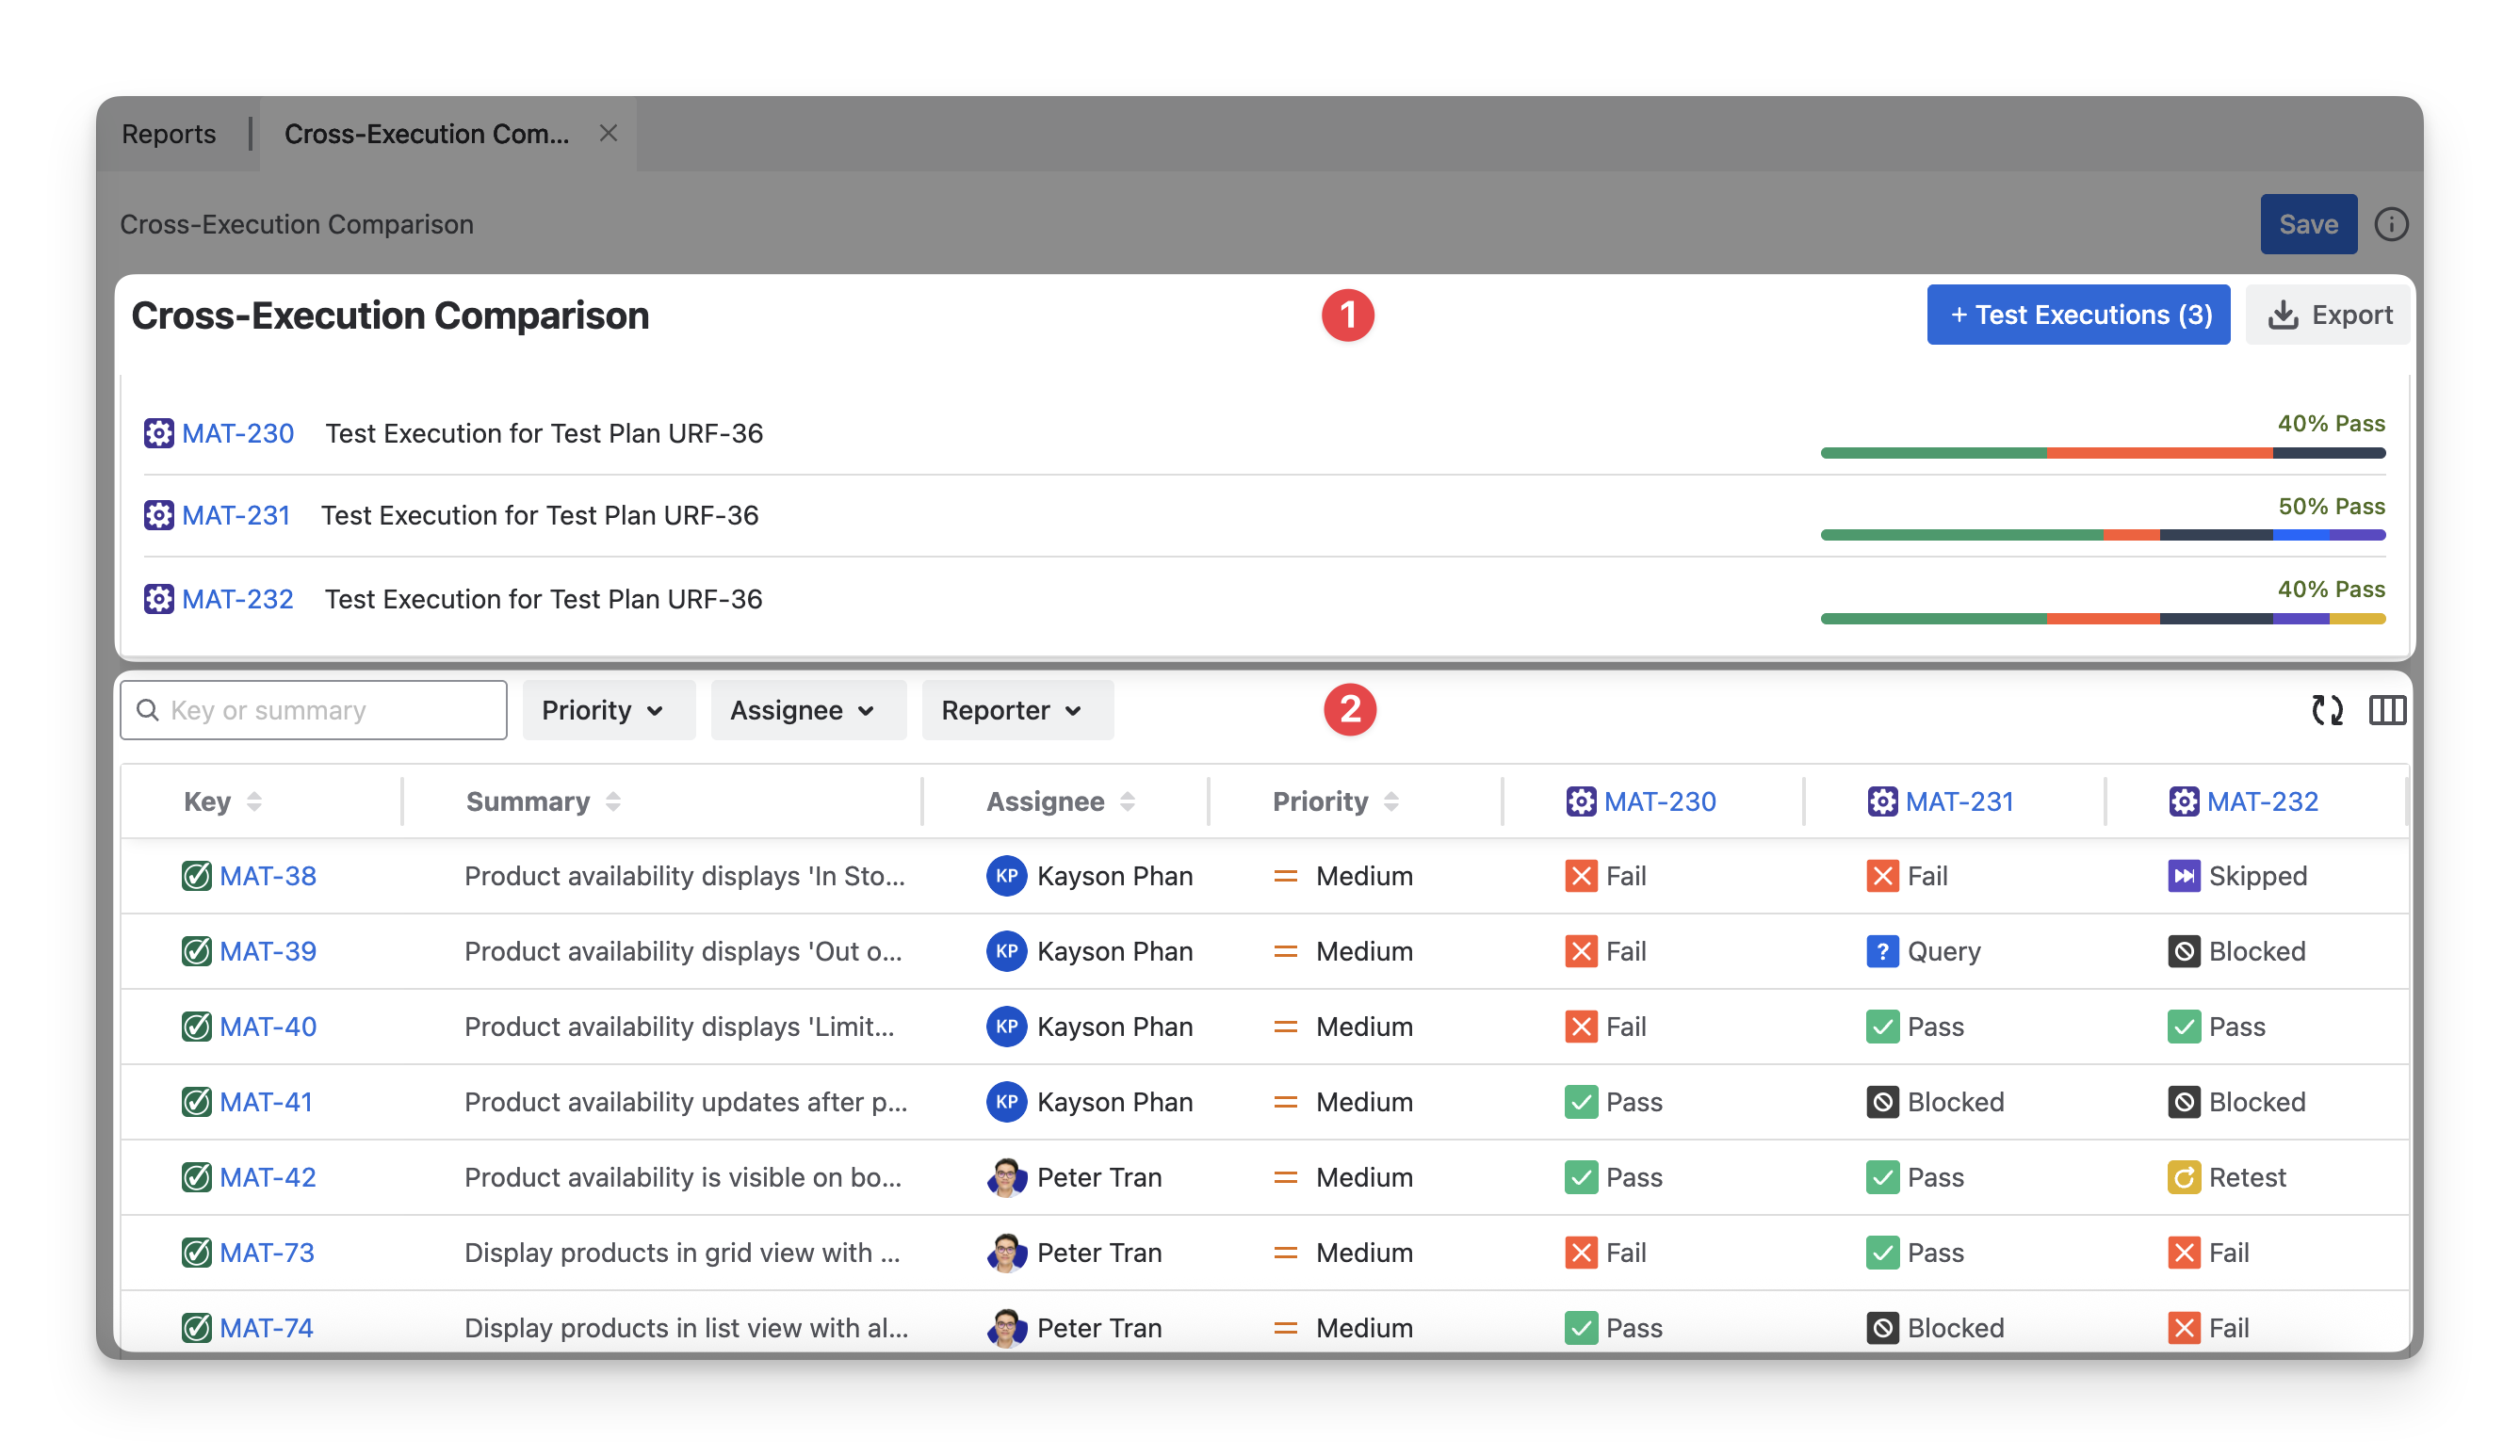Viewport: 2520px width, 1456px height.
Task: Toggle the Summary column sort arrows
Action: tap(613, 801)
